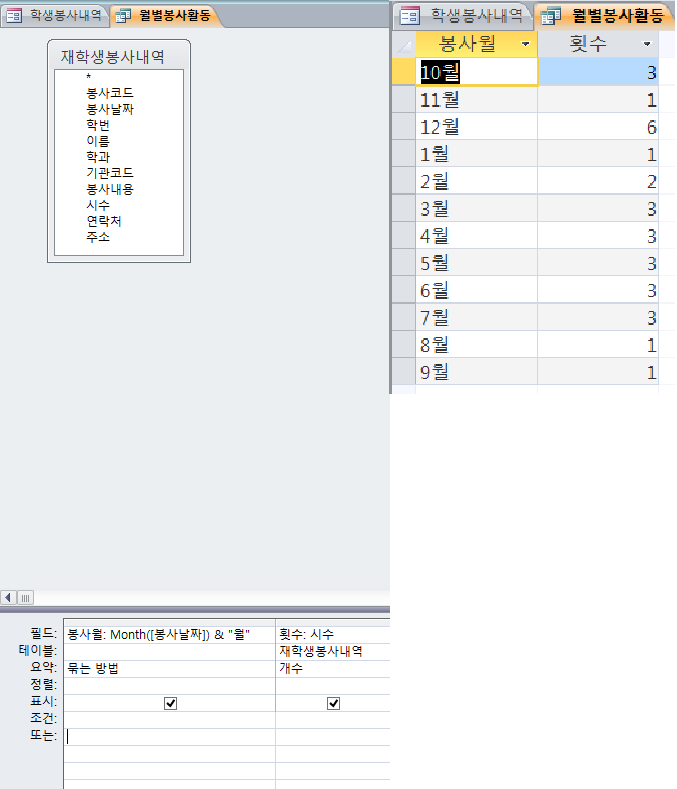Open the 봉사월 column header filter dropdown
This screenshot has height=789, width=677.
(x=525, y=45)
